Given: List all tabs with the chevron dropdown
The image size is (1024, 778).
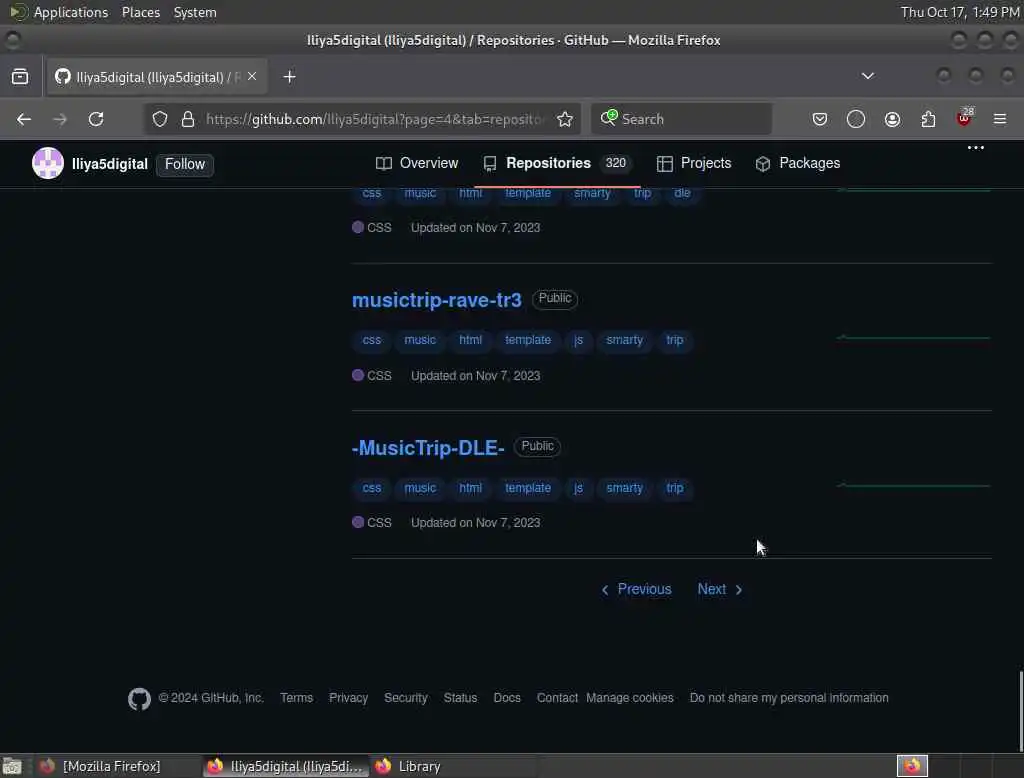Looking at the screenshot, I should 867,76.
